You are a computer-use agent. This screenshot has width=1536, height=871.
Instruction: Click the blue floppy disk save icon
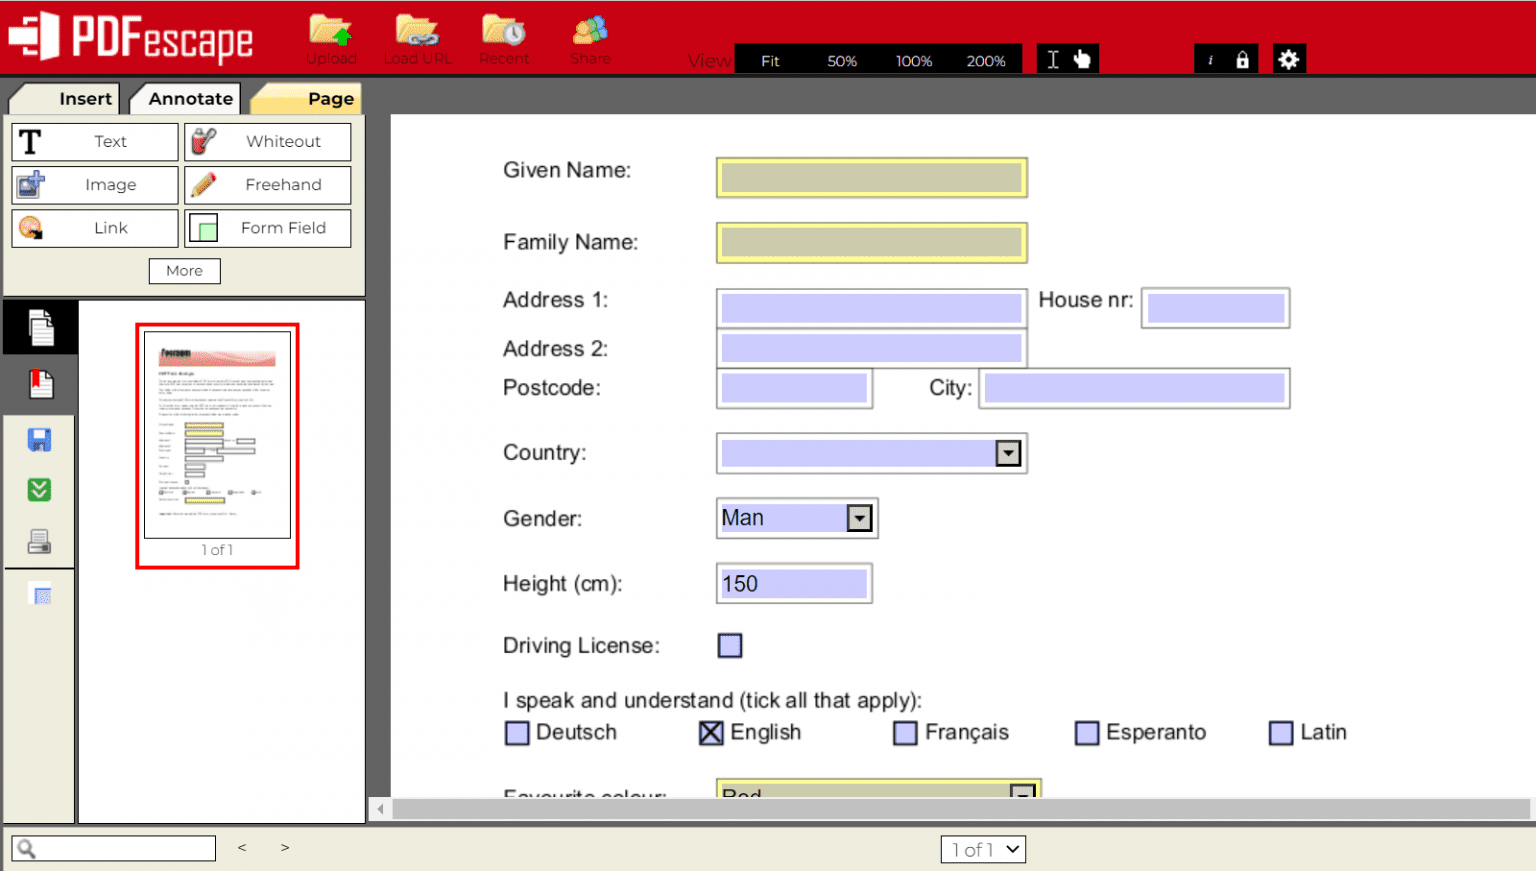point(40,440)
